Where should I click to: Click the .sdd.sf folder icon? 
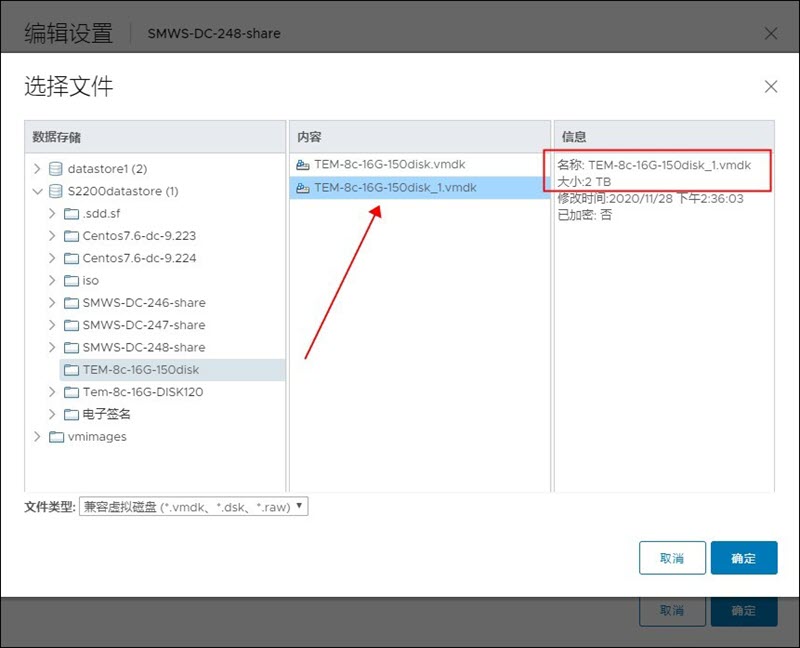[x=71, y=214]
